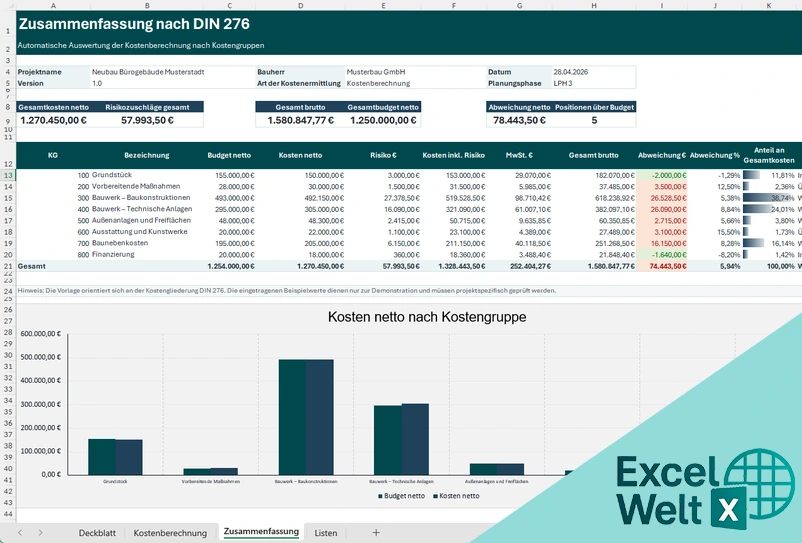Click the Budget netto legend marker
This screenshot has width=802, height=543.
(380, 496)
